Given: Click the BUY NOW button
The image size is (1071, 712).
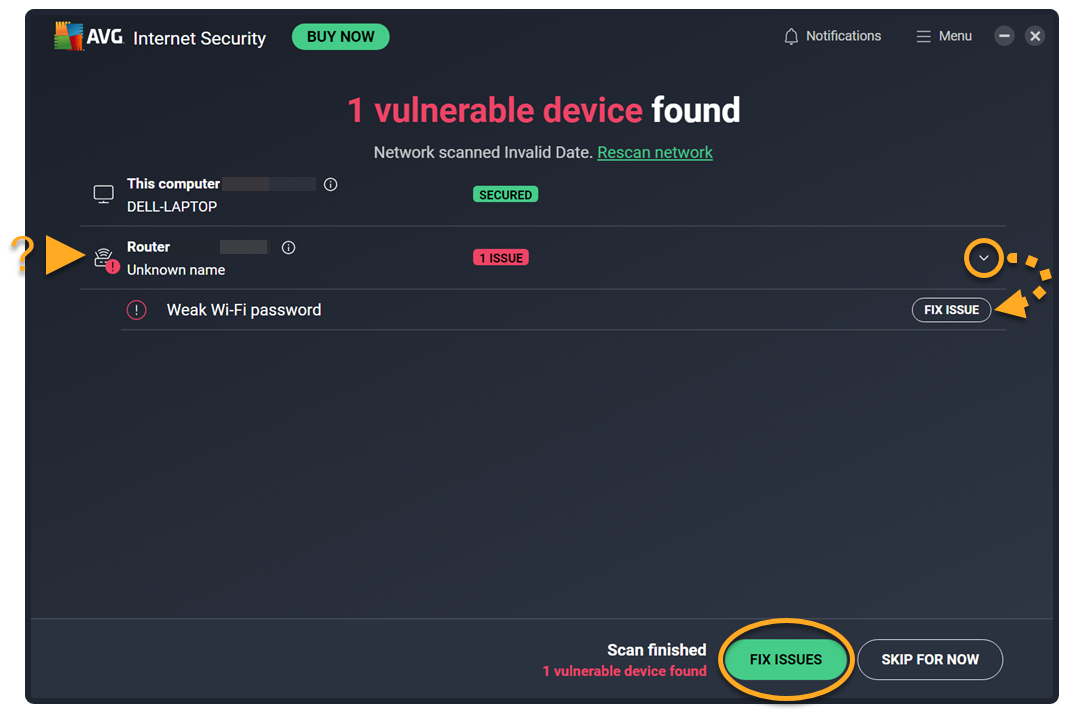Looking at the screenshot, I should click(x=340, y=37).
